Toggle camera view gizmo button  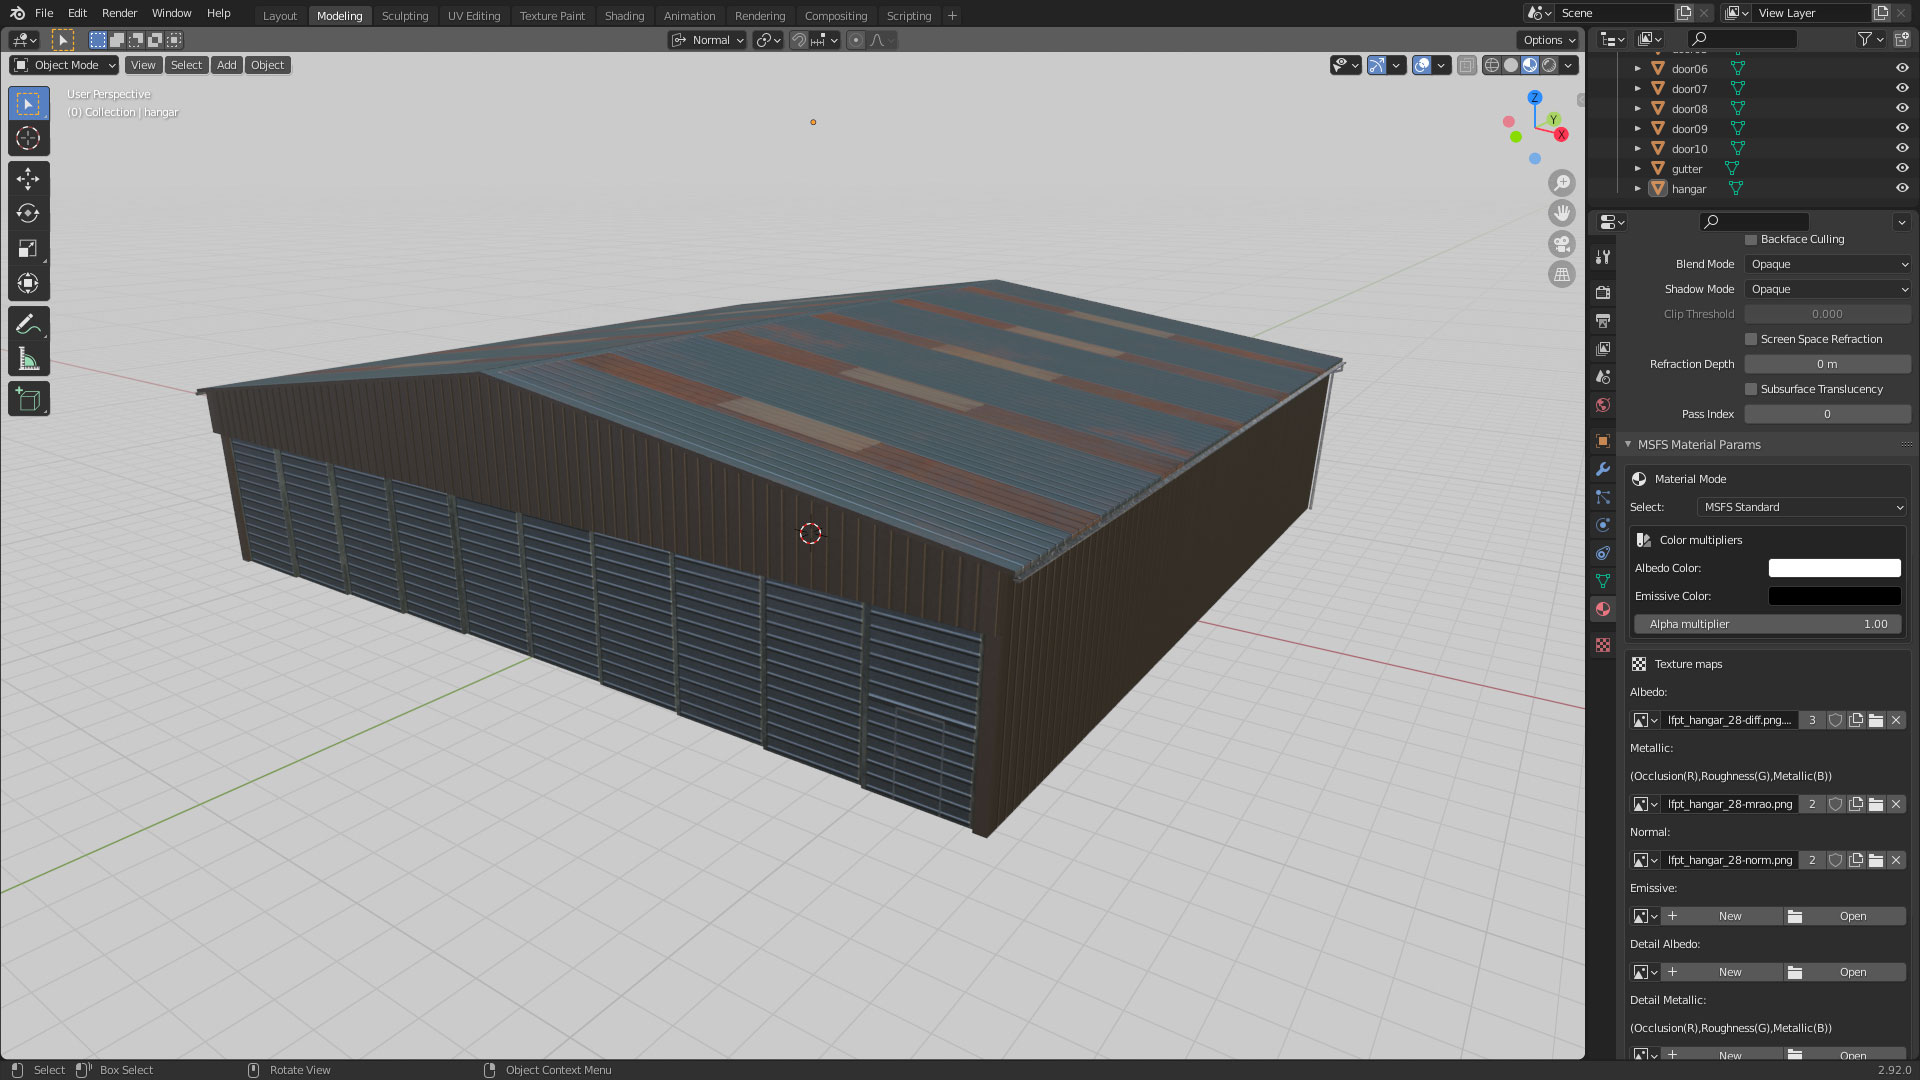(1561, 244)
